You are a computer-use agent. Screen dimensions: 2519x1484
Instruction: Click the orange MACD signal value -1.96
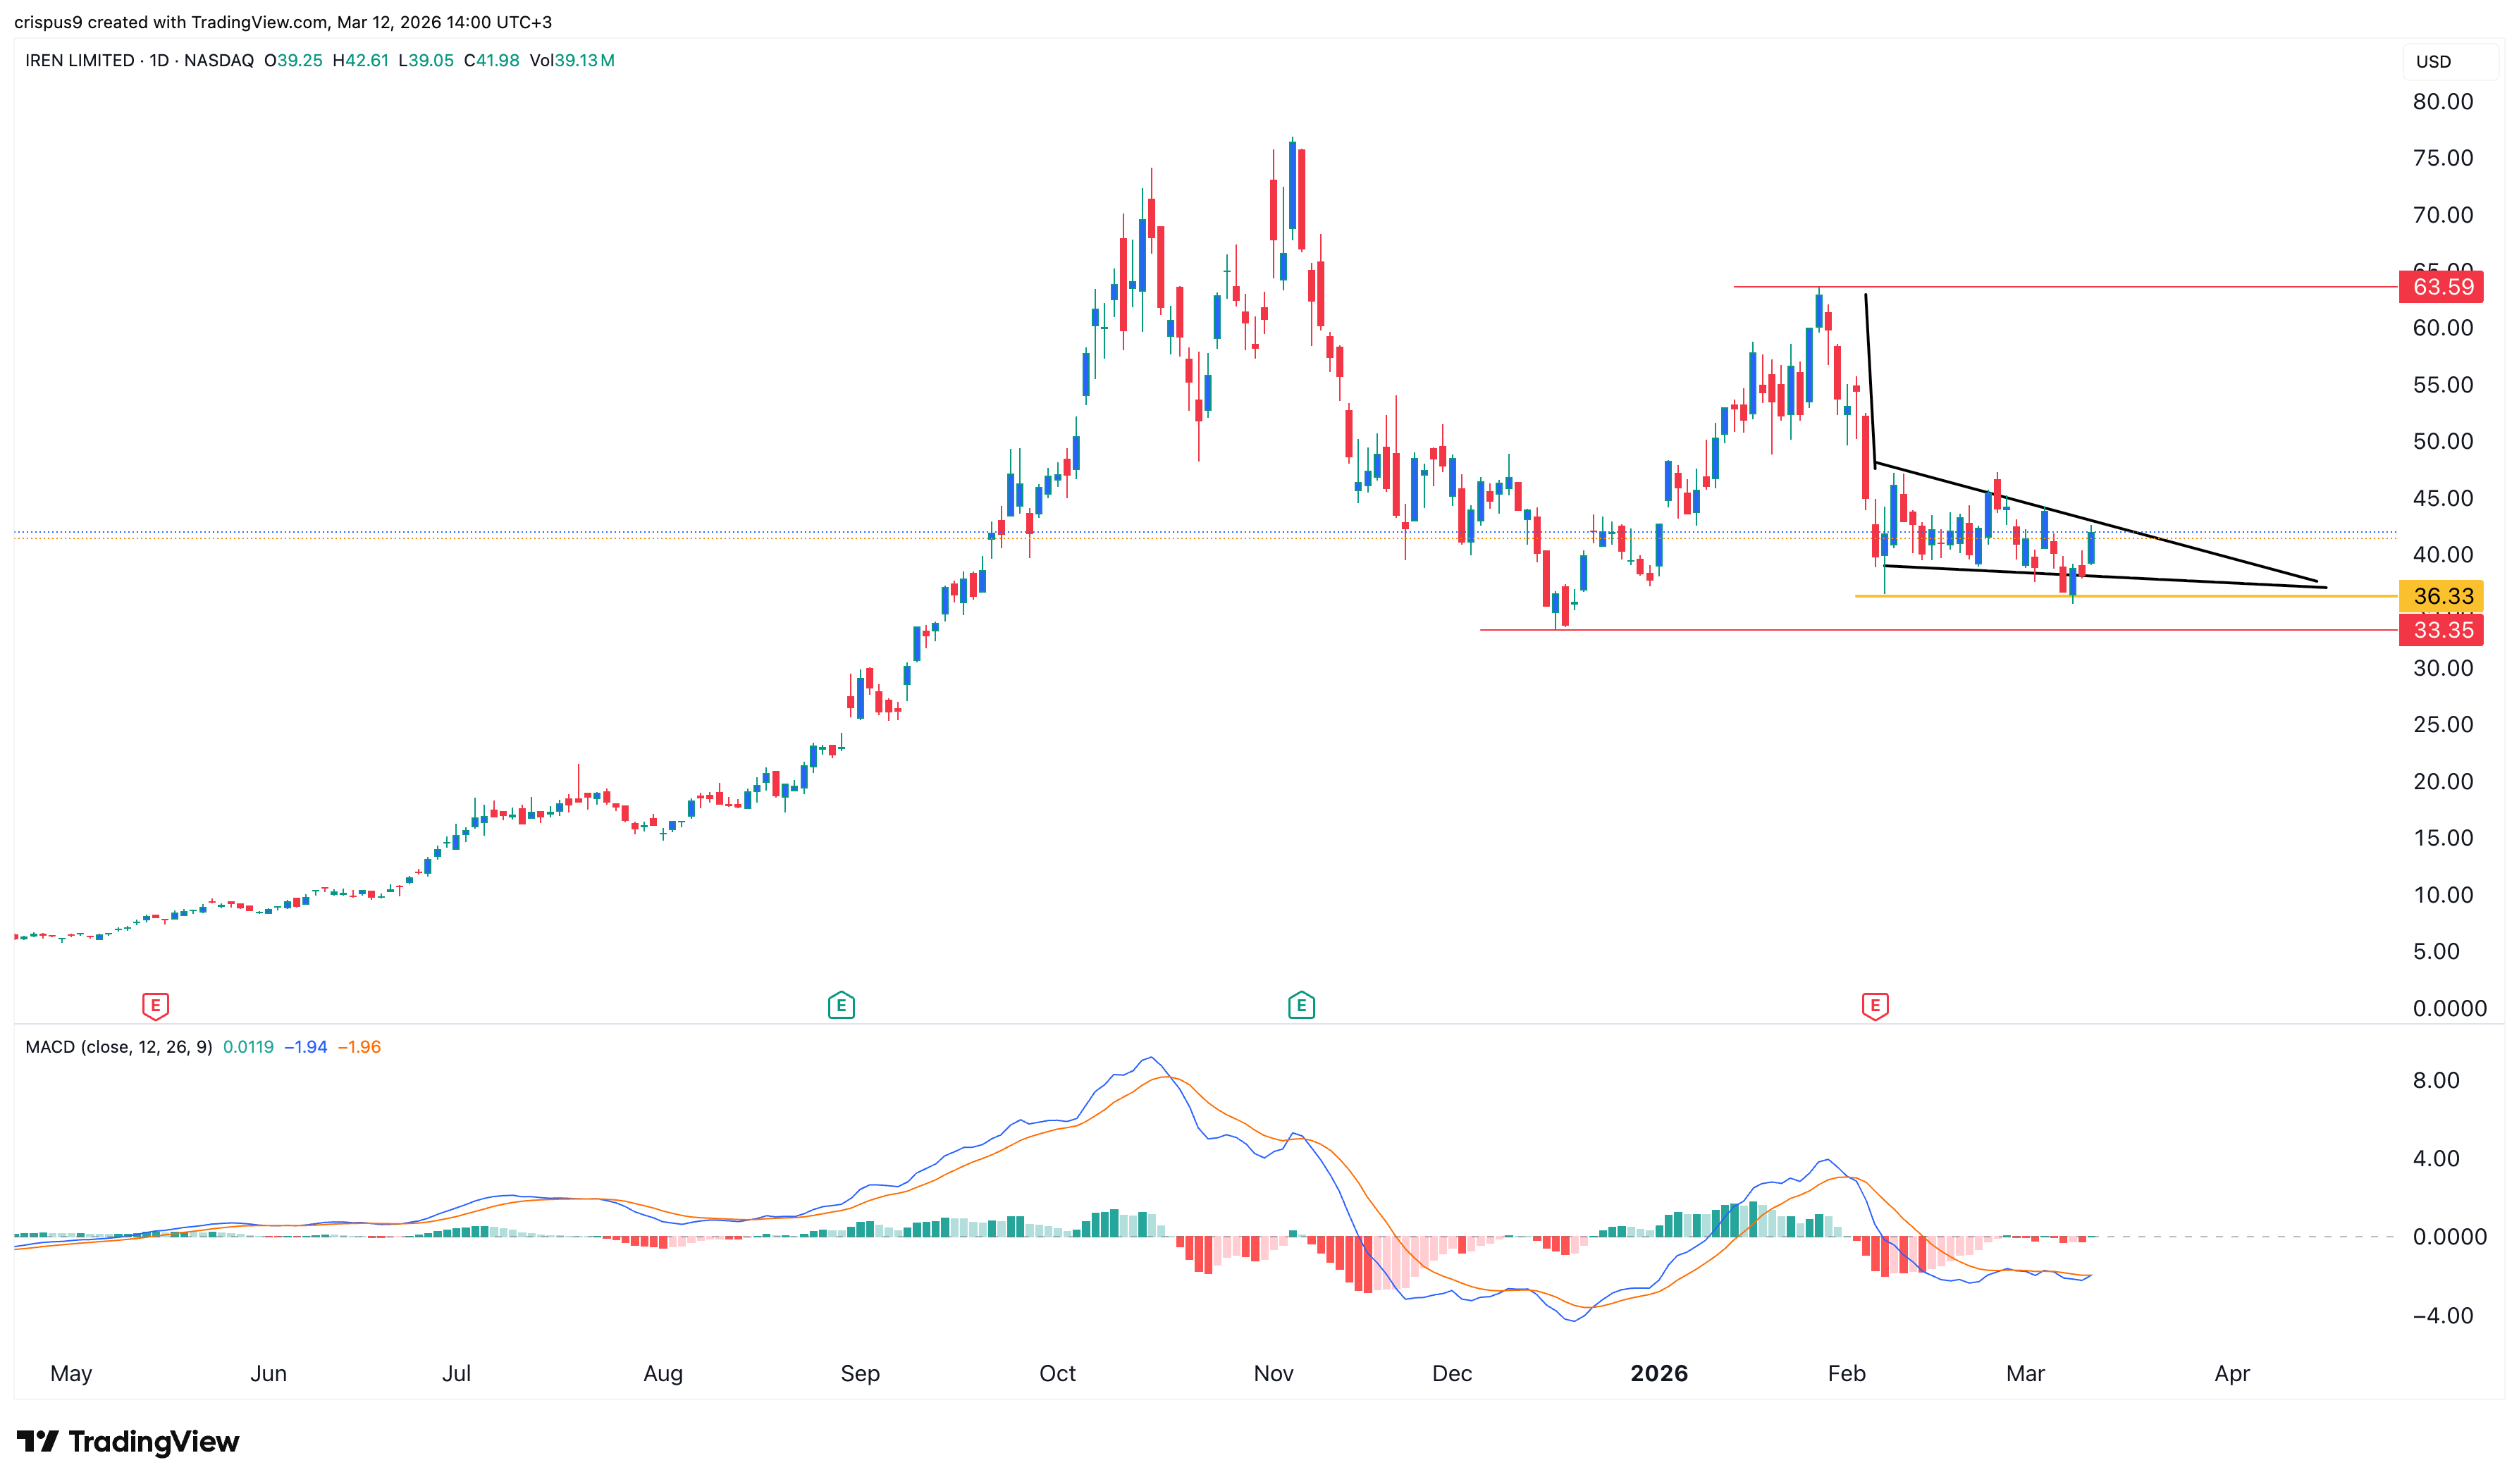(x=359, y=1047)
